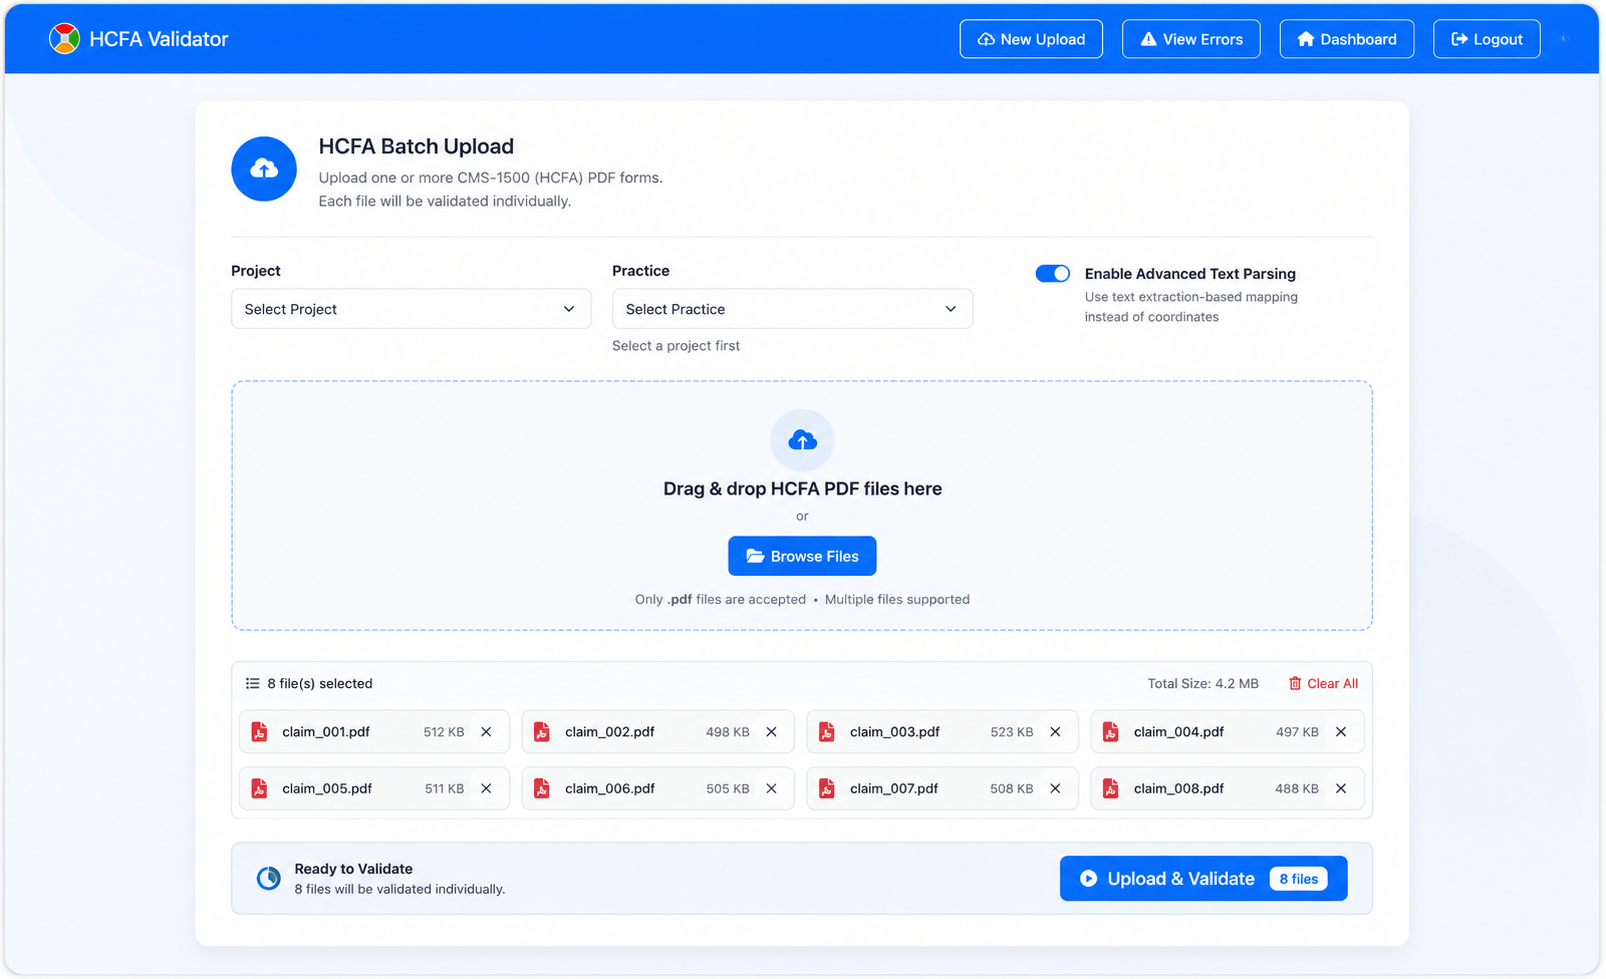Click the 523 KB size of claim_003.pdf

(1012, 732)
